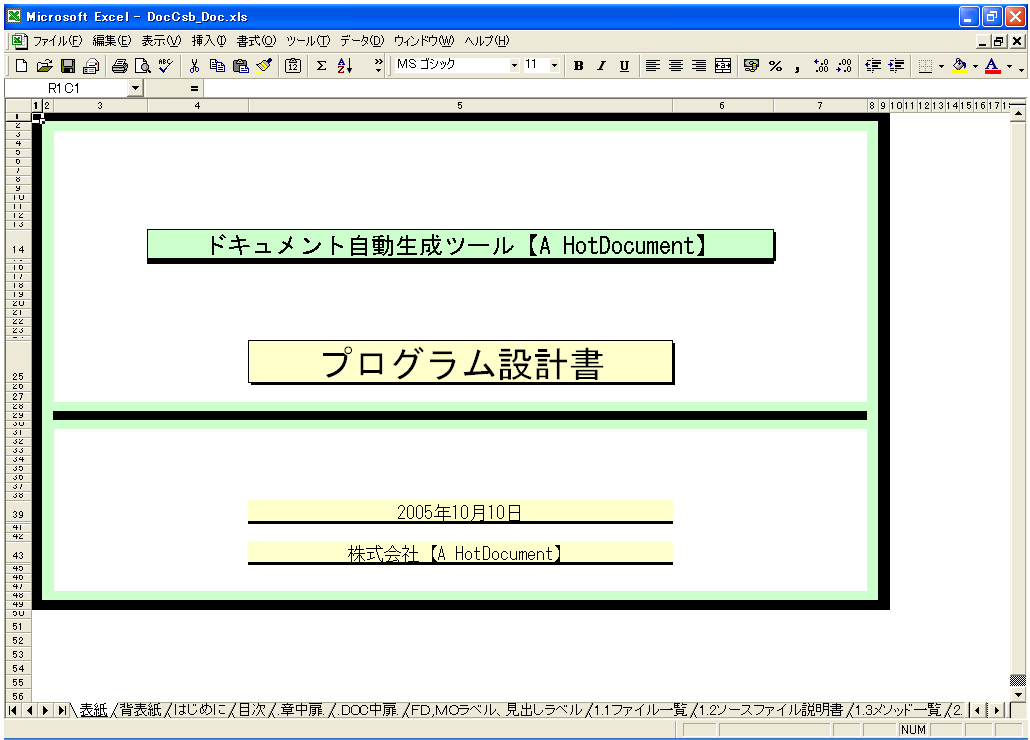Open the 書式(O) menu

point(256,41)
